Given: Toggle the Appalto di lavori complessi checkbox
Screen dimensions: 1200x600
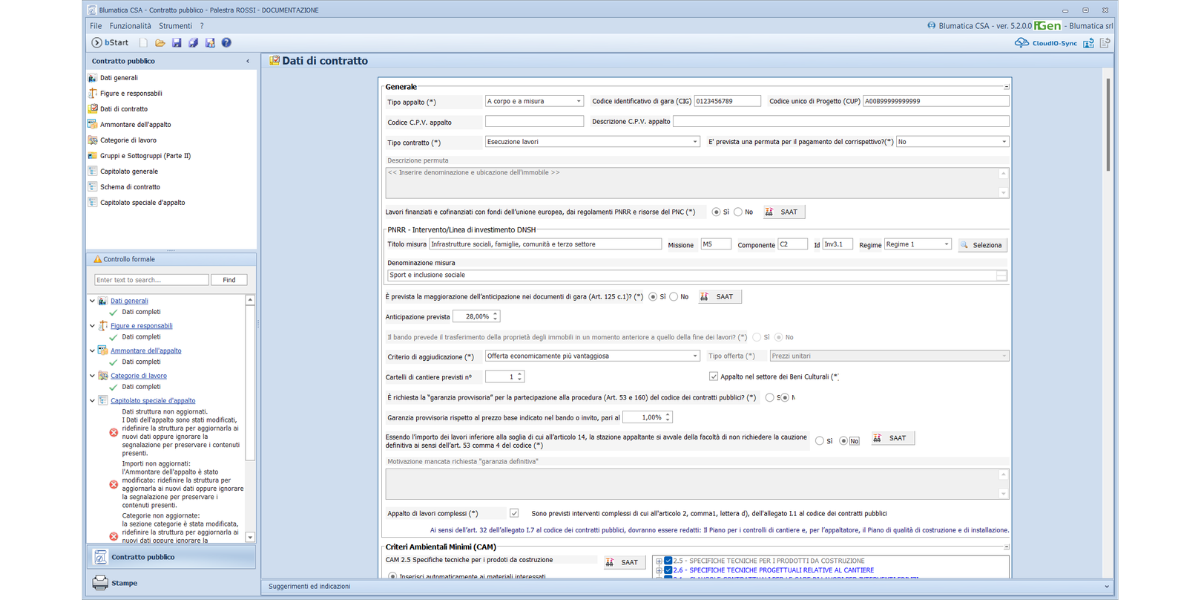Looking at the screenshot, I should click(x=514, y=513).
